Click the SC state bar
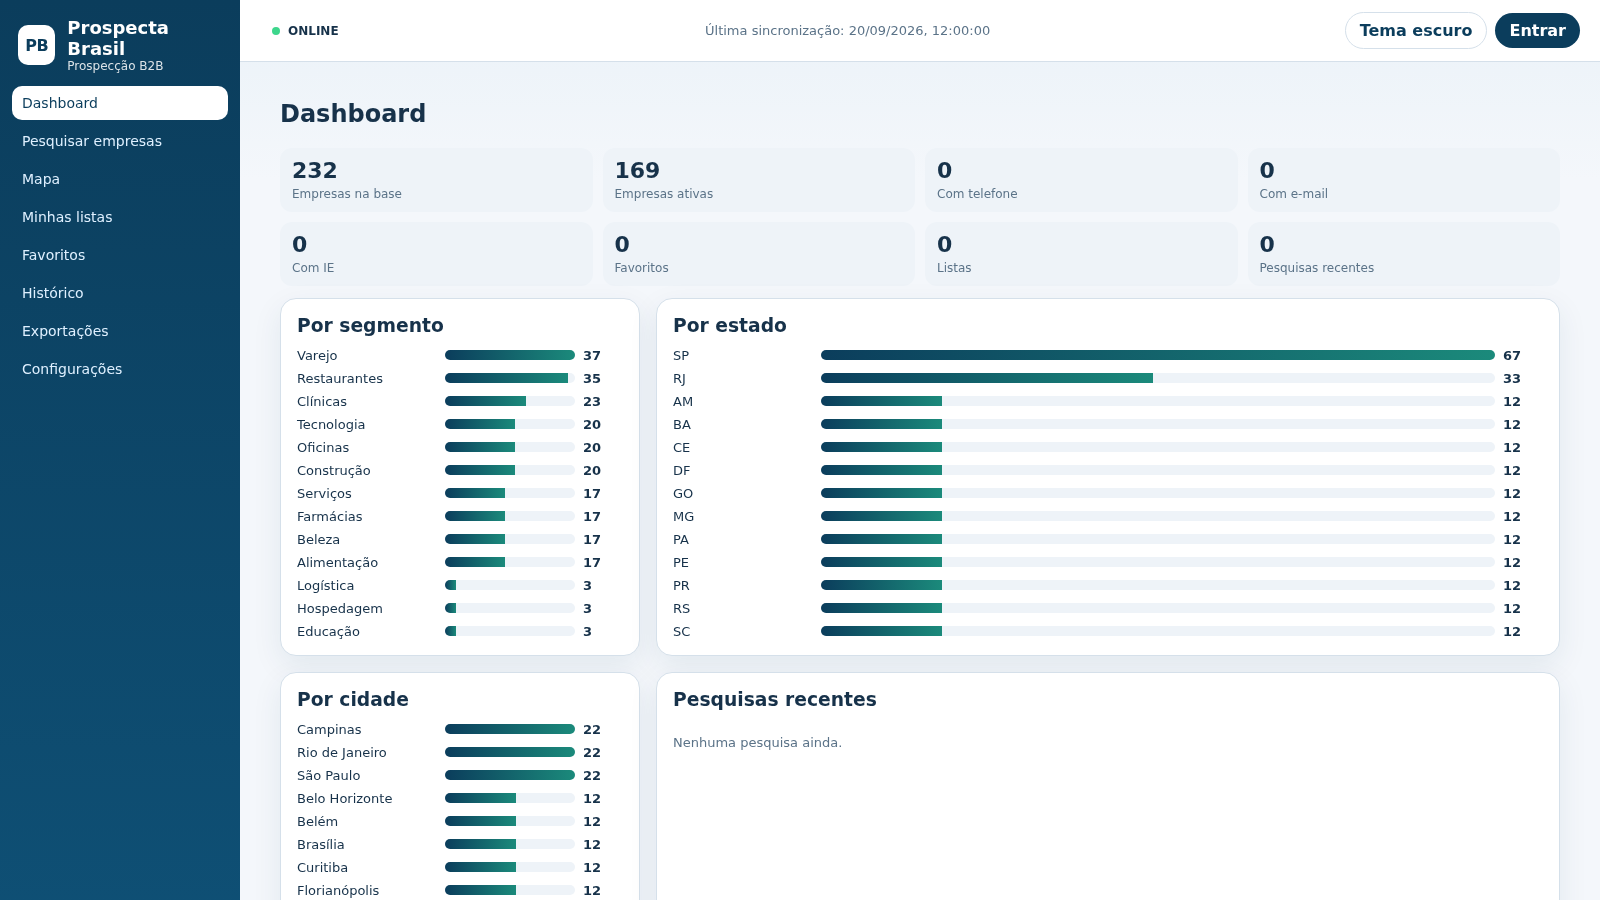Viewport: 1600px width, 900px height. pos(1158,631)
